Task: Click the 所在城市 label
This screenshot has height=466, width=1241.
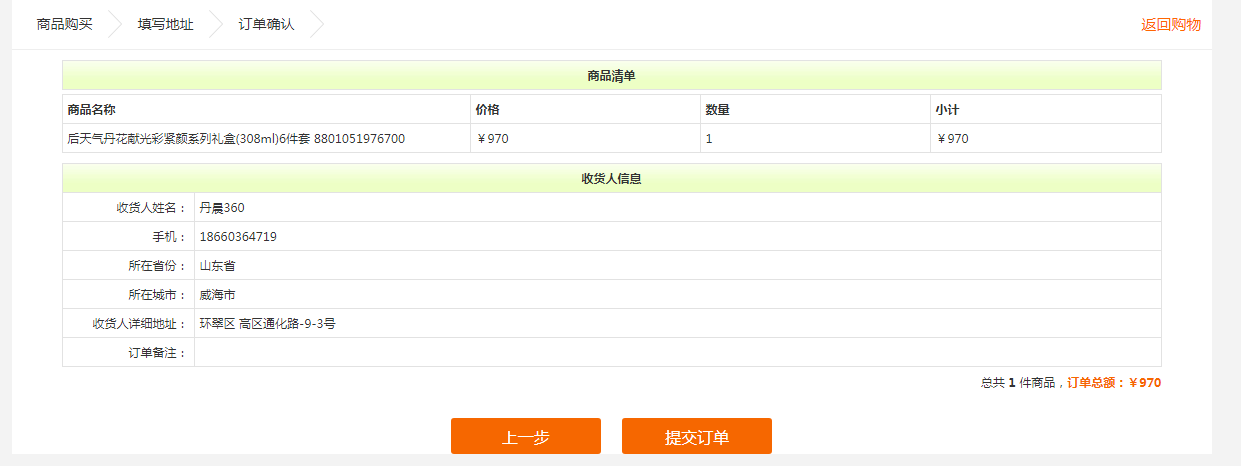Action: pyautogui.click(x=157, y=295)
